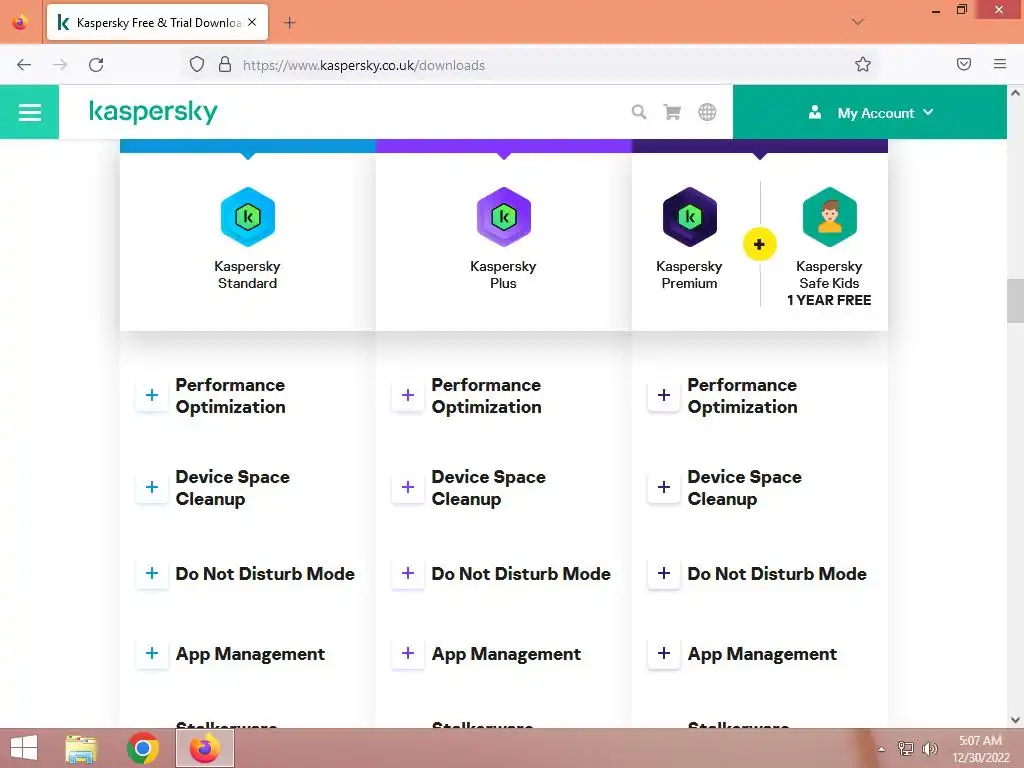The image size is (1024, 768).
Task: Expand Device Space Cleanup under Kaspersky Plus
Action: pyautogui.click(x=408, y=487)
